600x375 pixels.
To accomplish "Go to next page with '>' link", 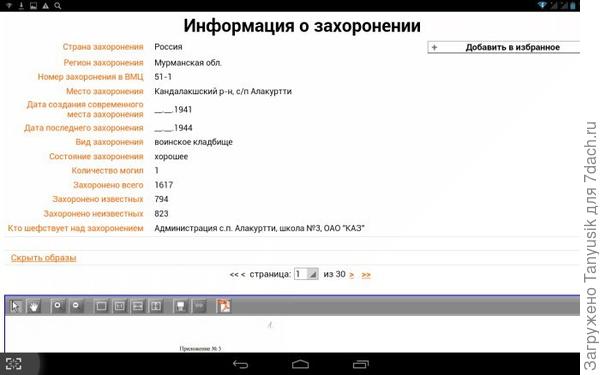I will [352, 274].
